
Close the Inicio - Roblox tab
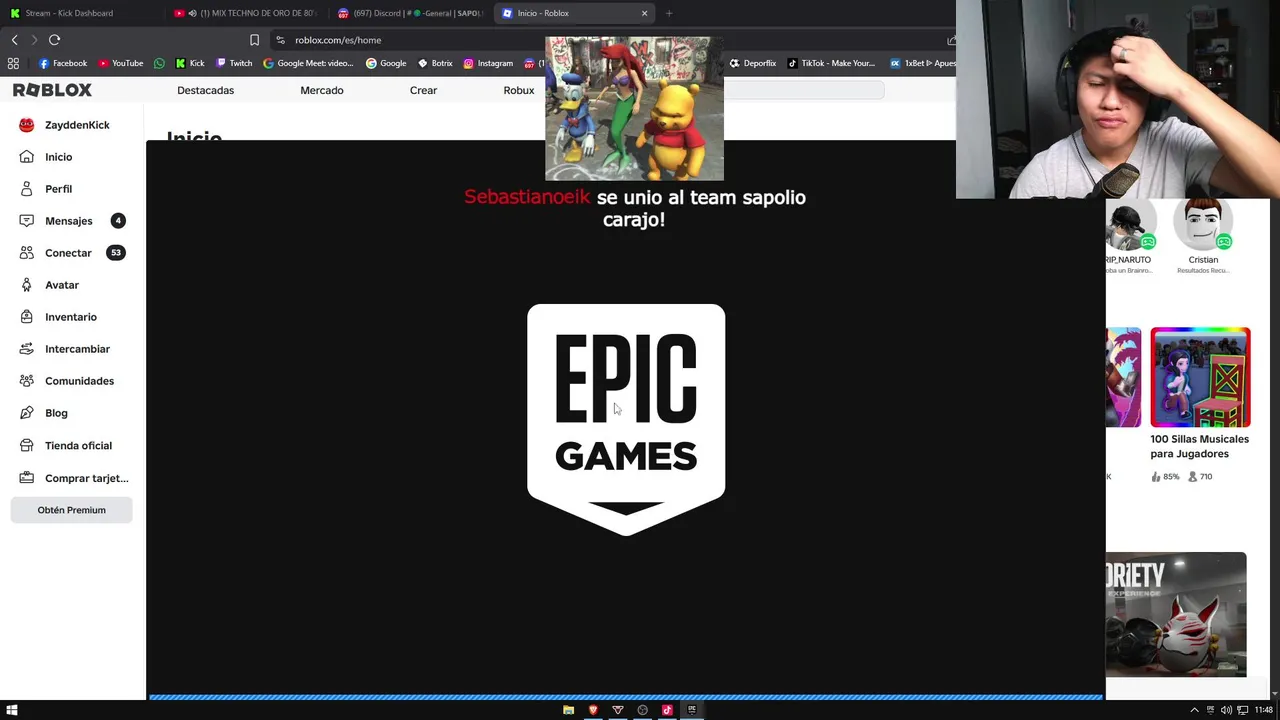point(644,13)
